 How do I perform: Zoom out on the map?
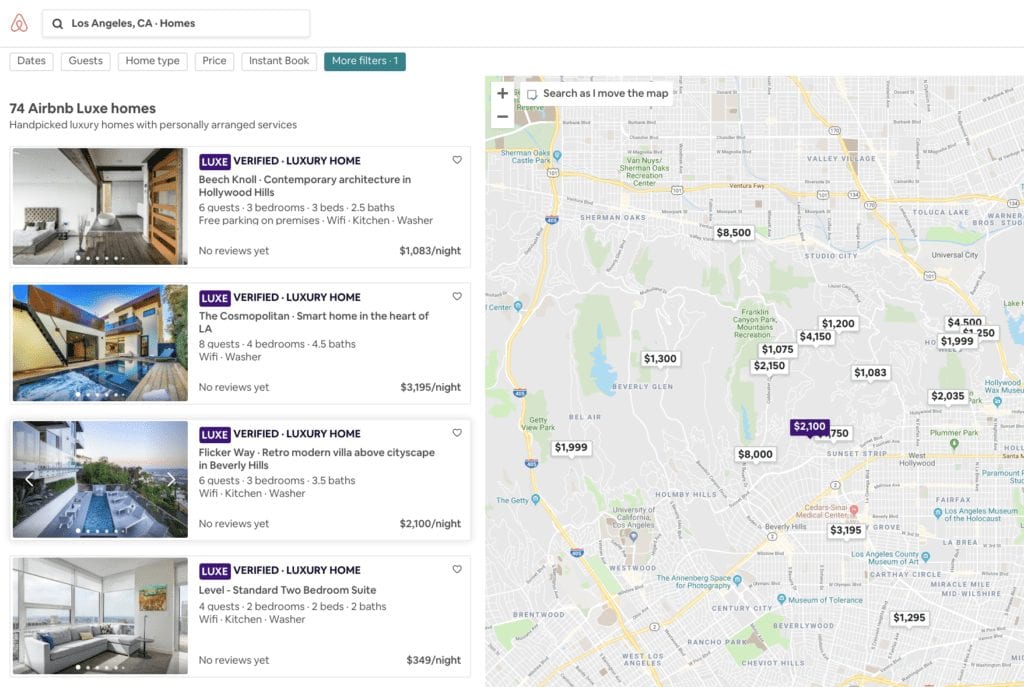tap(502, 117)
